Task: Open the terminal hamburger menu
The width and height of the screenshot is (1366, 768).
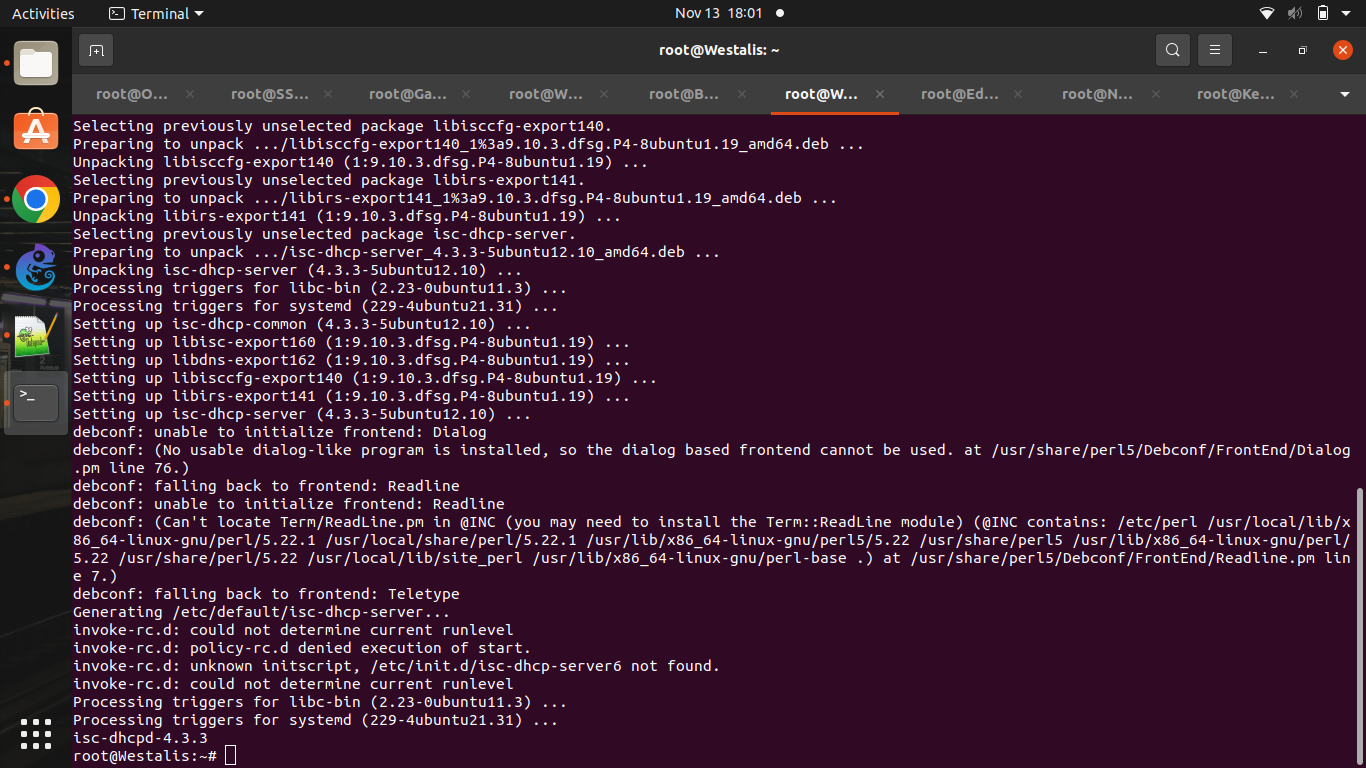Action: click(x=1215, y=50)
